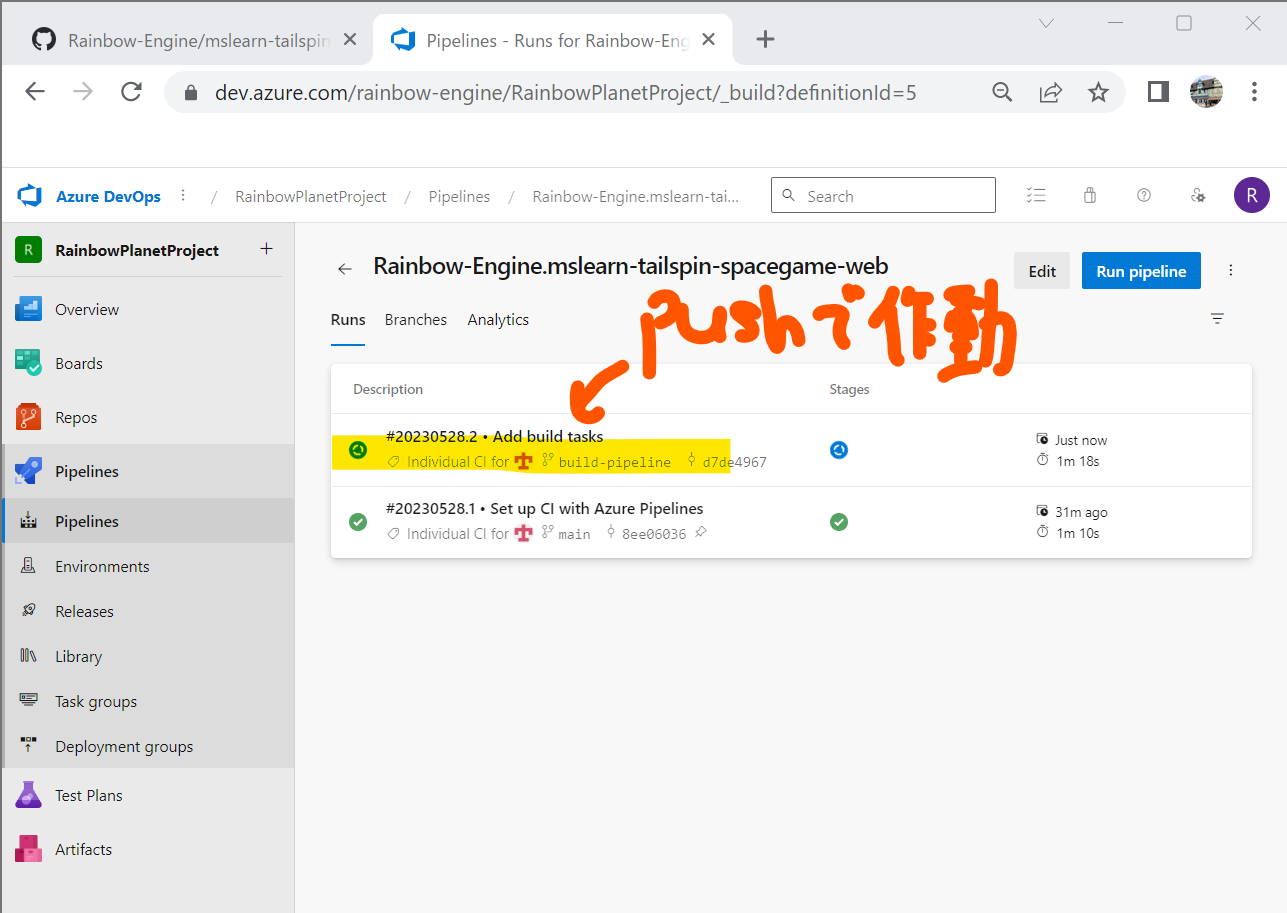
Task: Click the in-progress status icon for run #20230528.2
Action: point(358,450)
